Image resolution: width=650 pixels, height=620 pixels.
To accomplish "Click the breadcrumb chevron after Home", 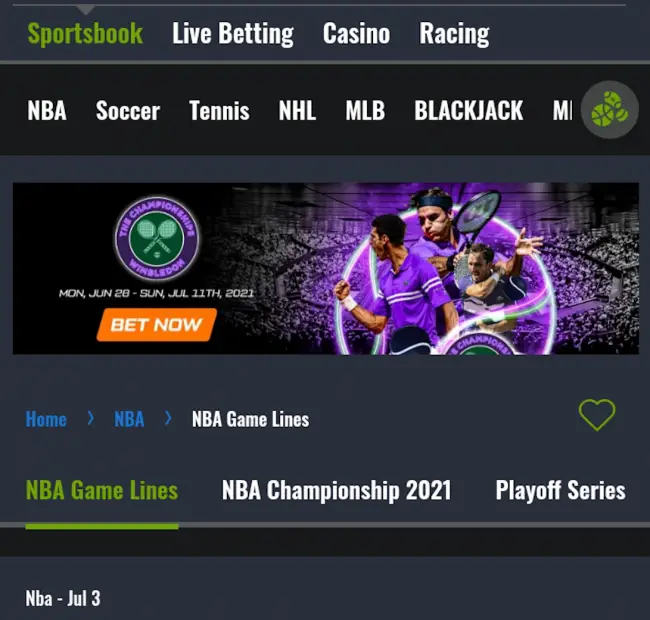I will click(x=90, y=419).
